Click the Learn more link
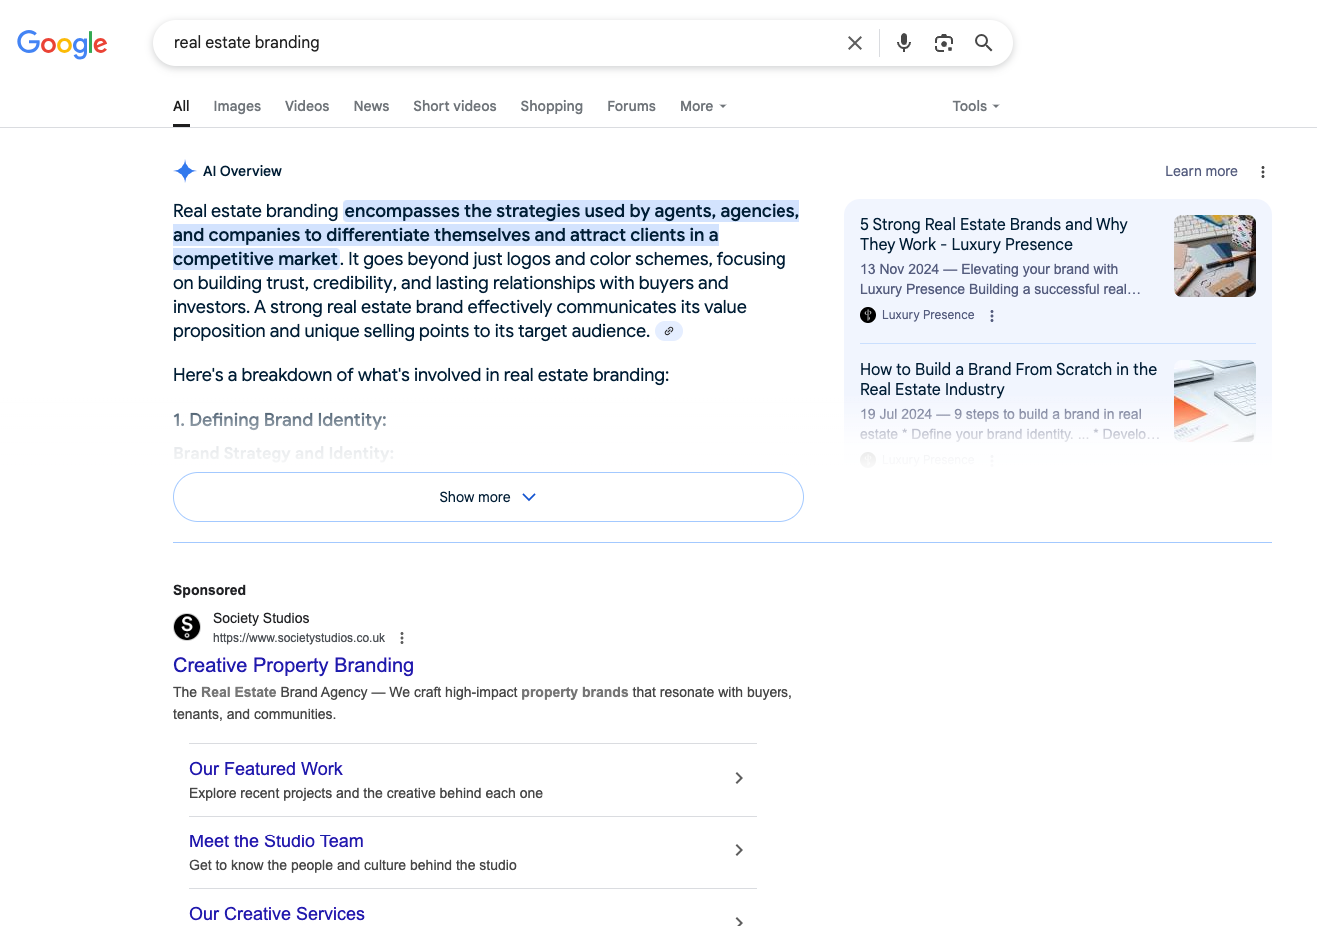 1201,171
